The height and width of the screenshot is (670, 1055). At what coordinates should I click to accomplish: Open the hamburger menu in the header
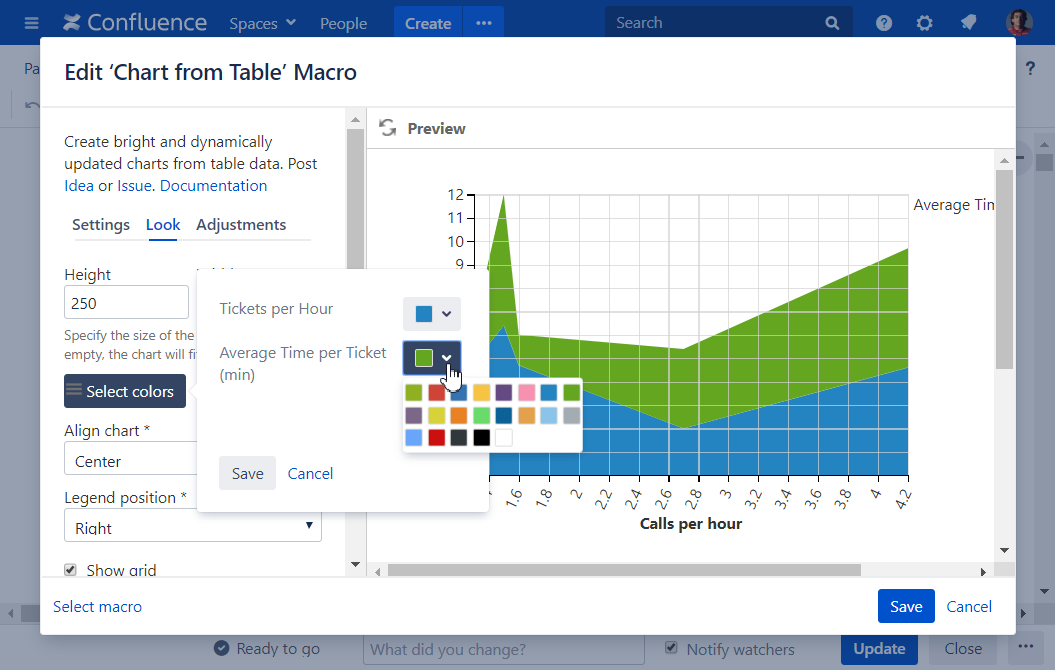pyautogui.click(x=31, y=23)
